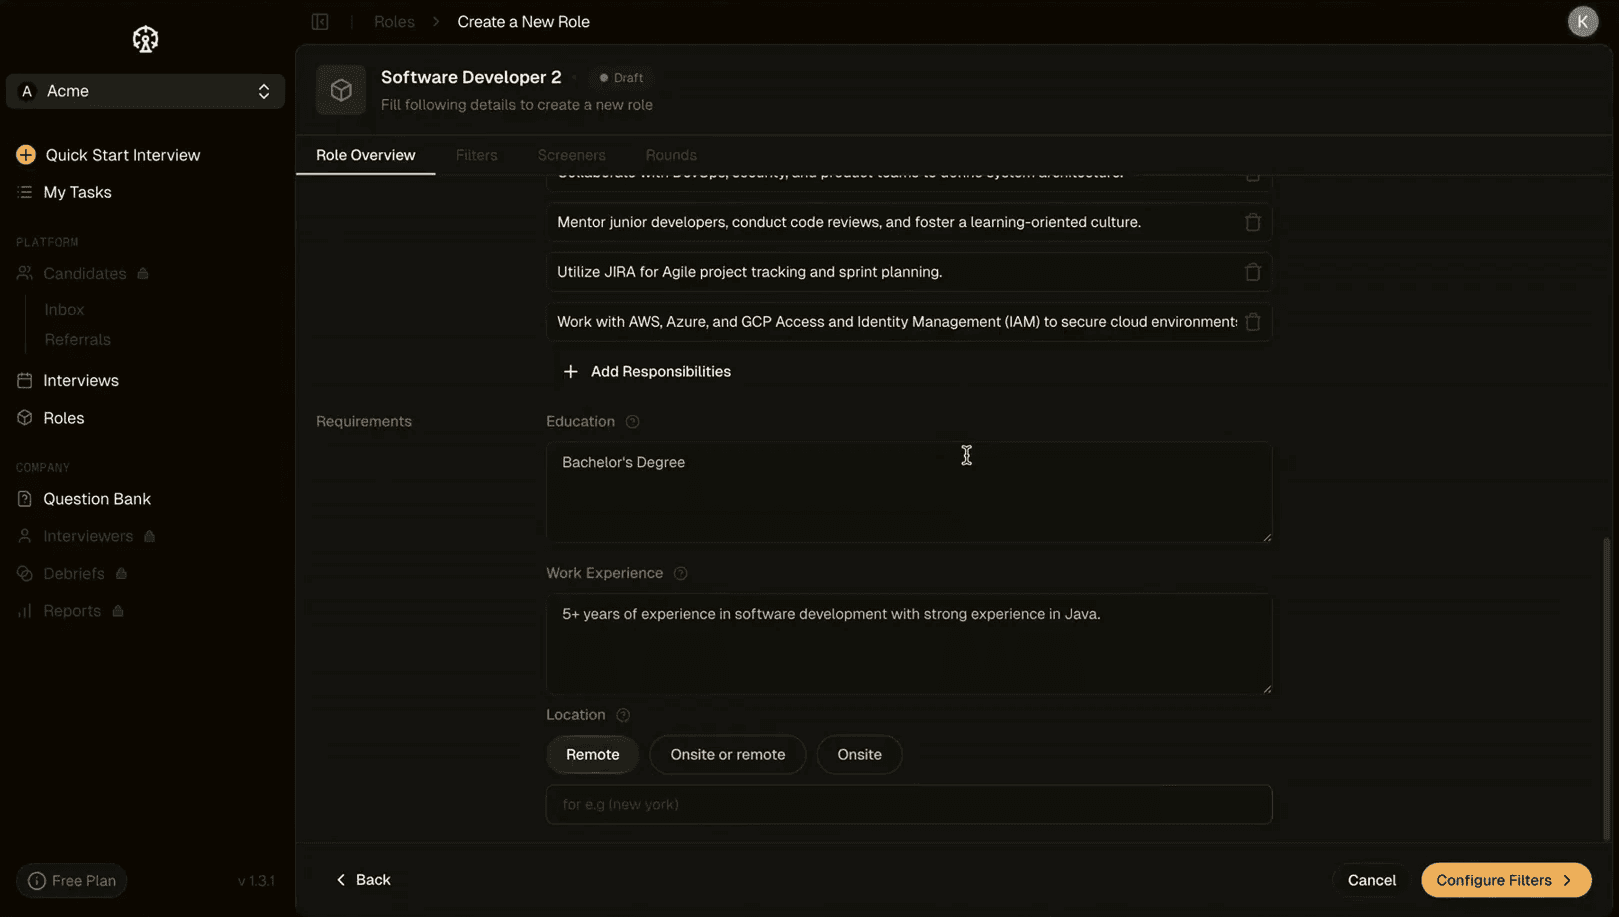Switch to the Filters tab

[476, 156]
